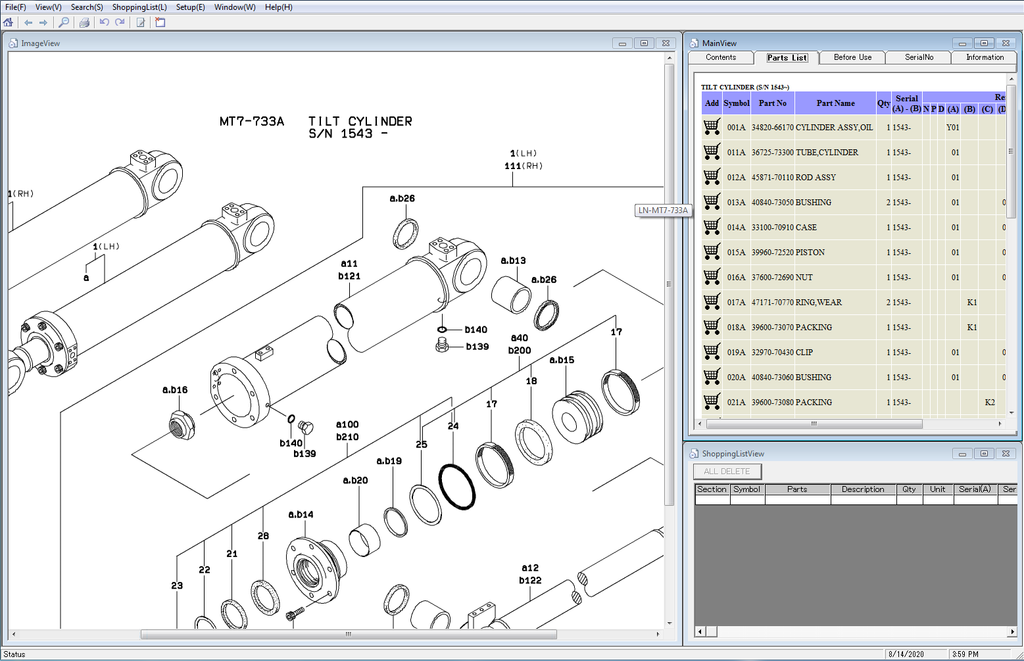Go back with the left arrow icon
This screenshot has width=1024, height=661.
[x=28, y=22]
